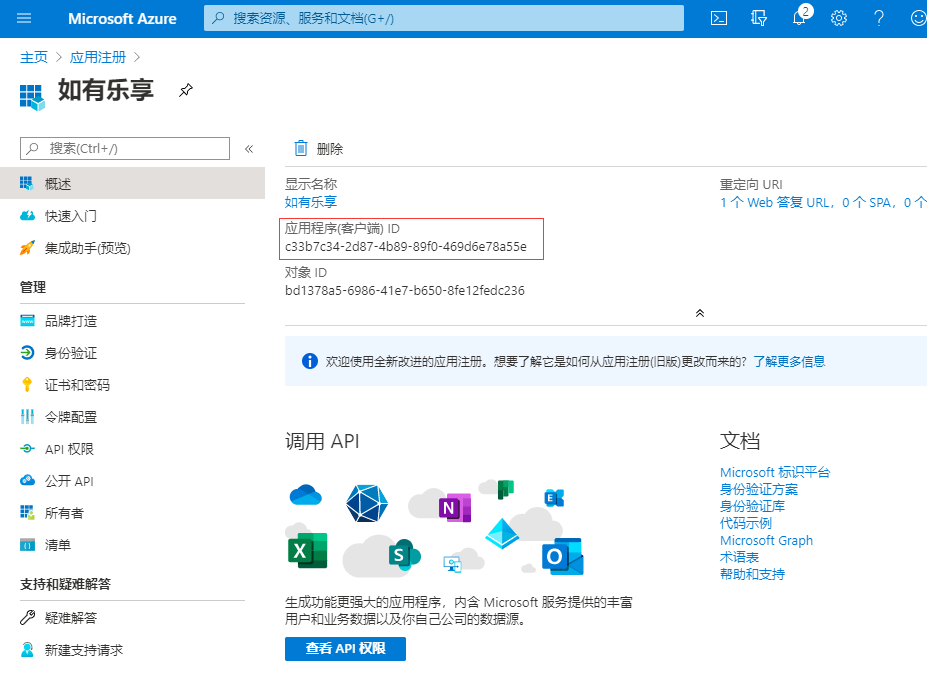Go to 主页 breadcrumb

coord(34,57)
